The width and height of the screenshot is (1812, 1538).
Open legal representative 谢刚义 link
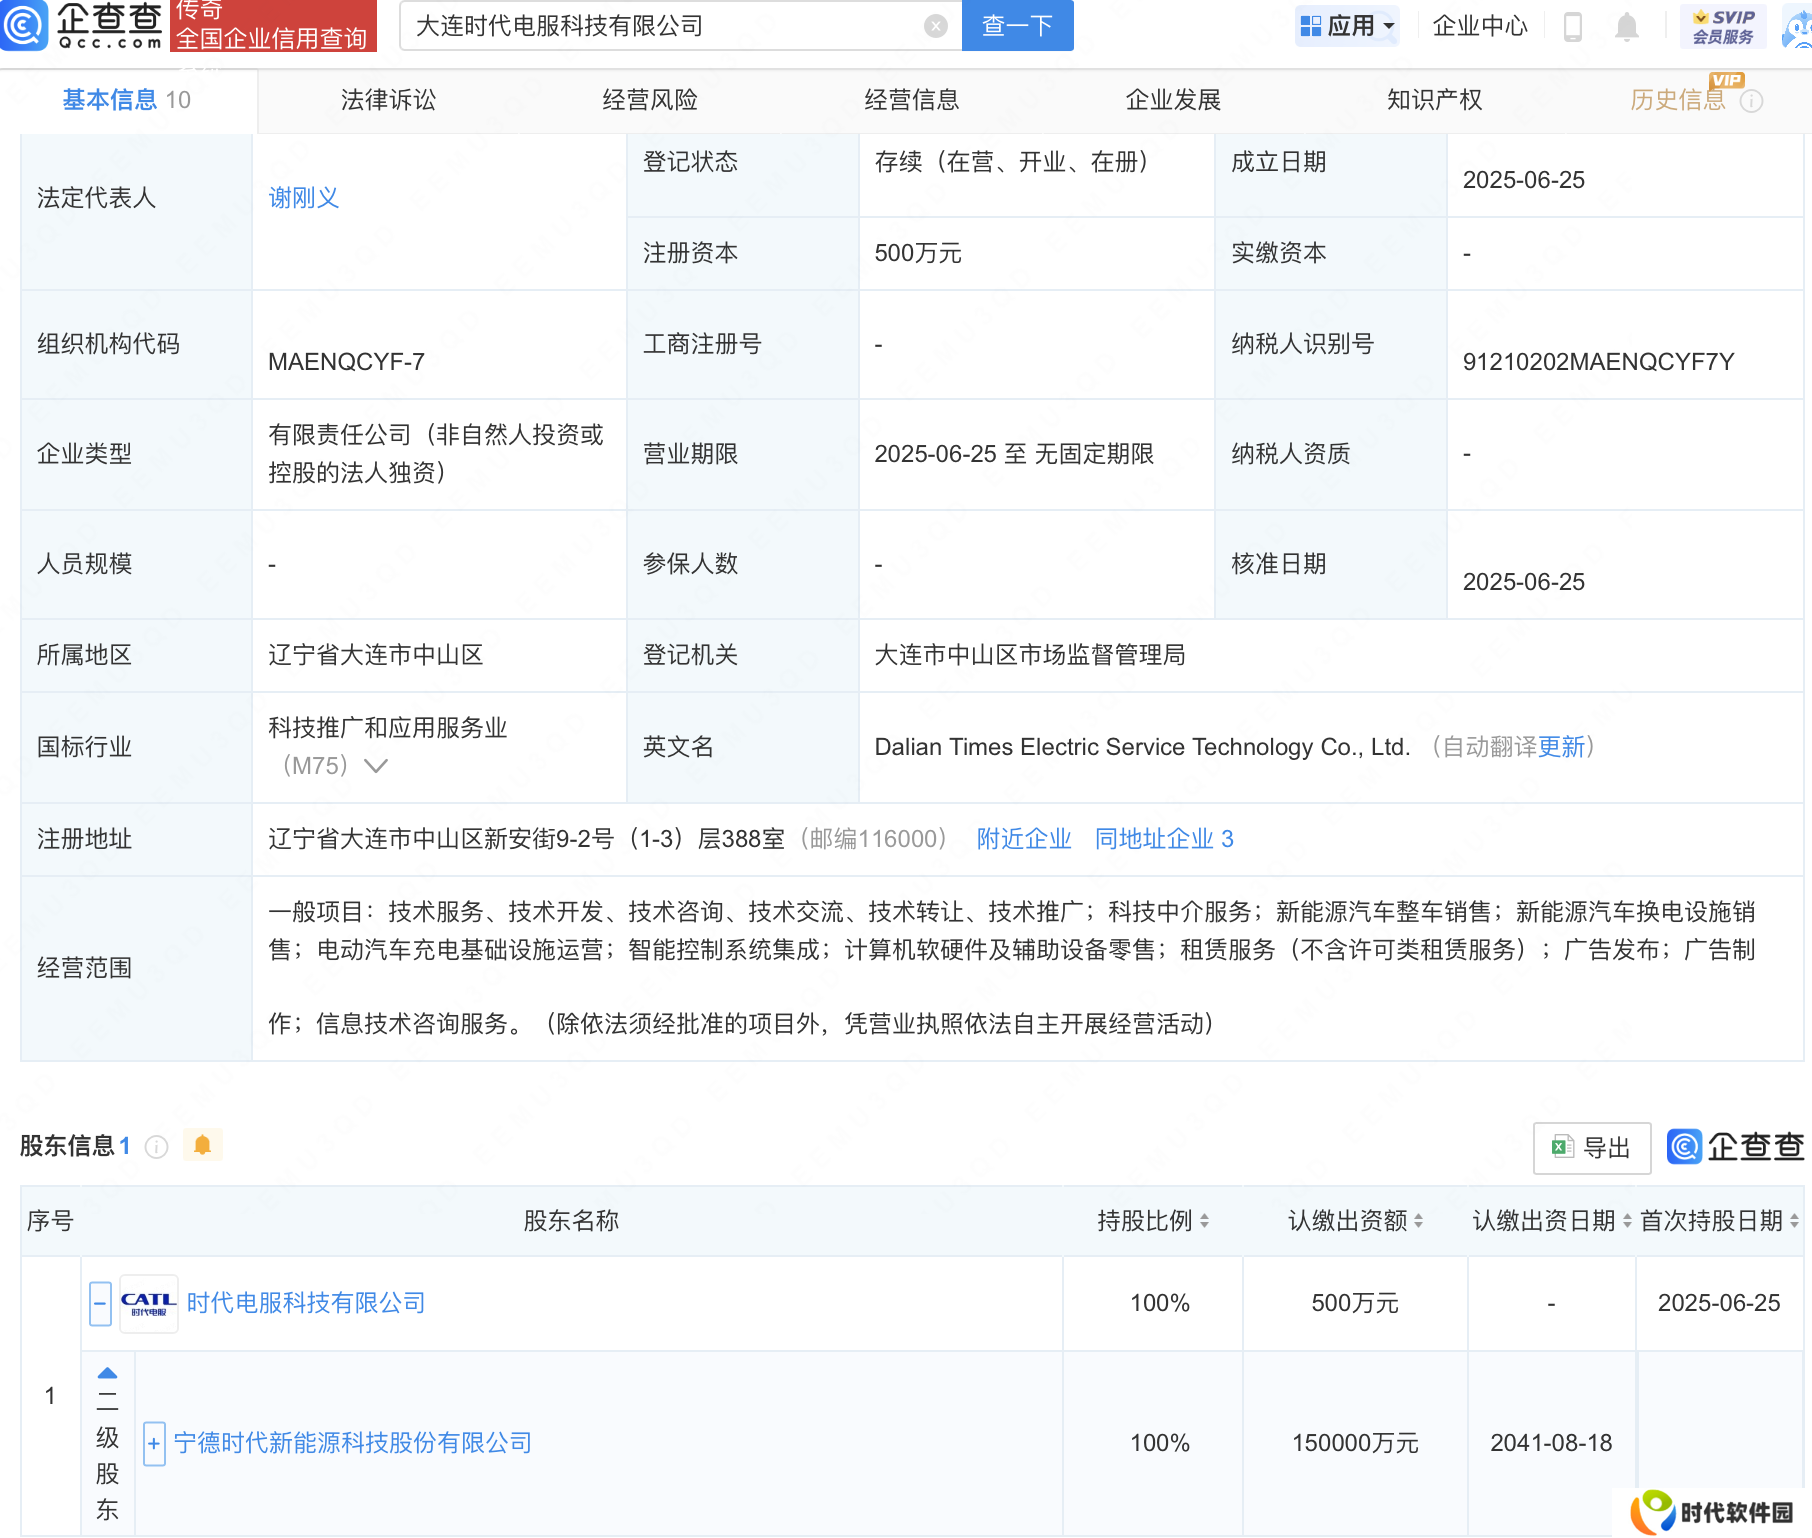[x=304, y=198]
